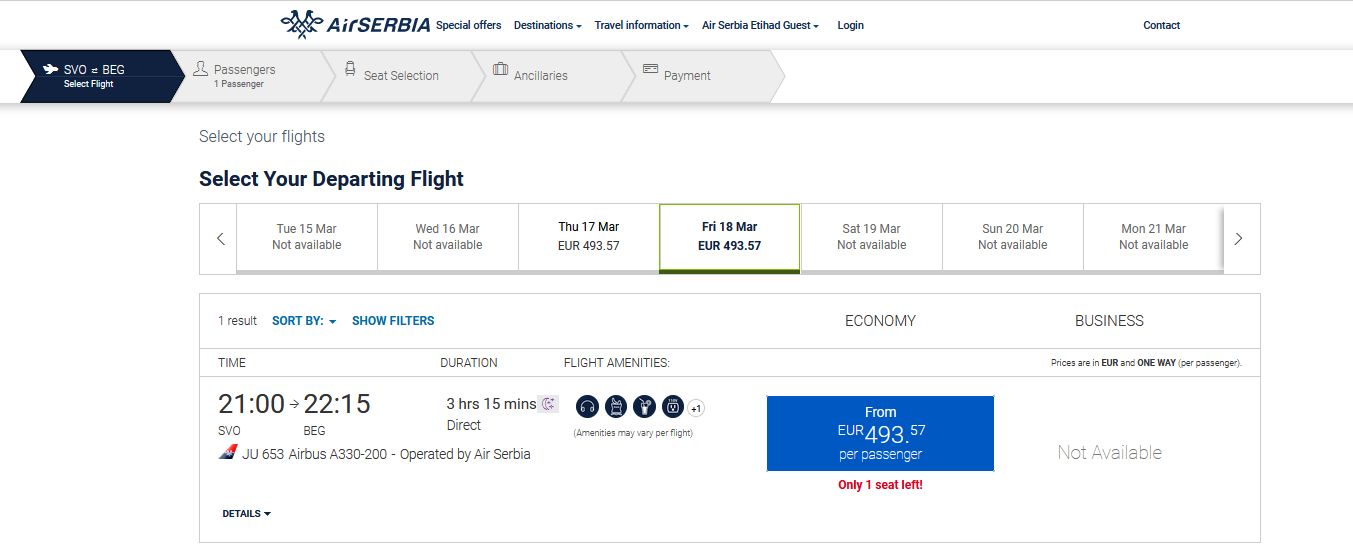
Task: Expand the flight DETAILS section
Action: [x=246, y=514]
